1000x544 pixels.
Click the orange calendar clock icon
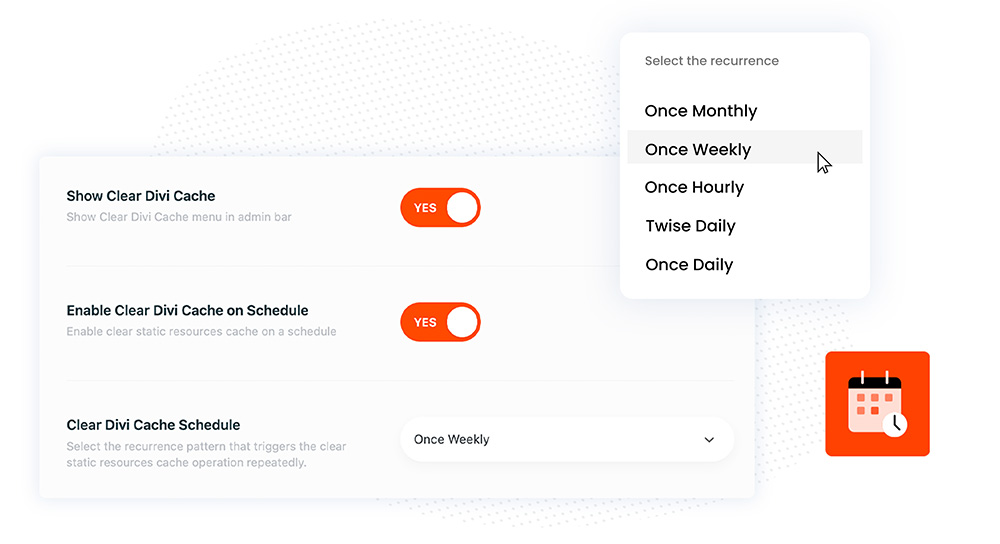(x=877, y=404)
